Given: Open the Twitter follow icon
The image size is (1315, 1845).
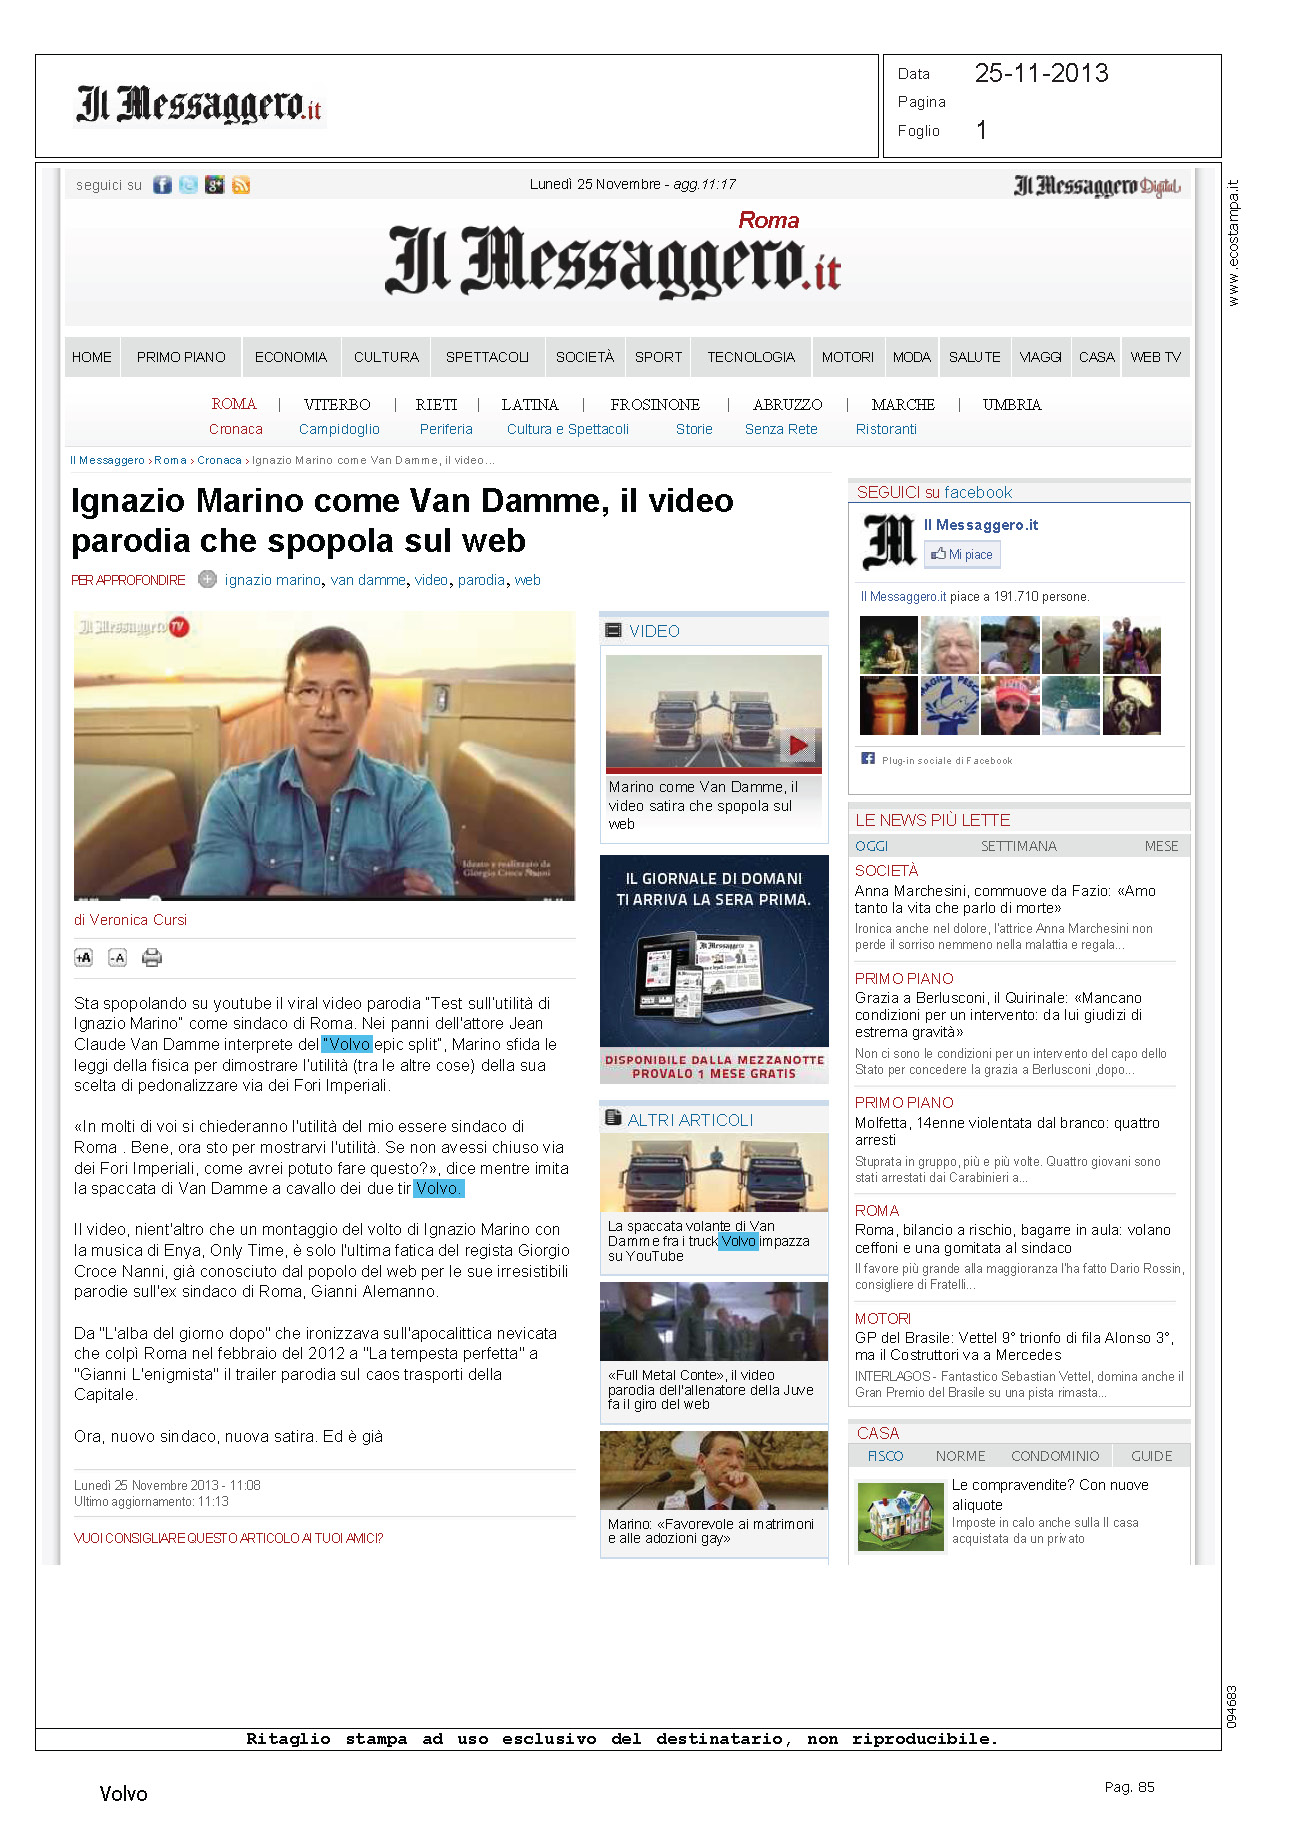Looking at the screenshot, I should pyautogui.click(x=188, y=185).
